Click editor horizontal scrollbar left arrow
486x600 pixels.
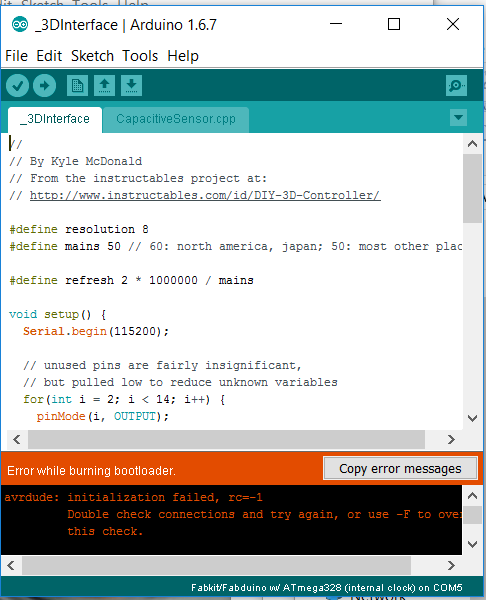pos(16,439)
